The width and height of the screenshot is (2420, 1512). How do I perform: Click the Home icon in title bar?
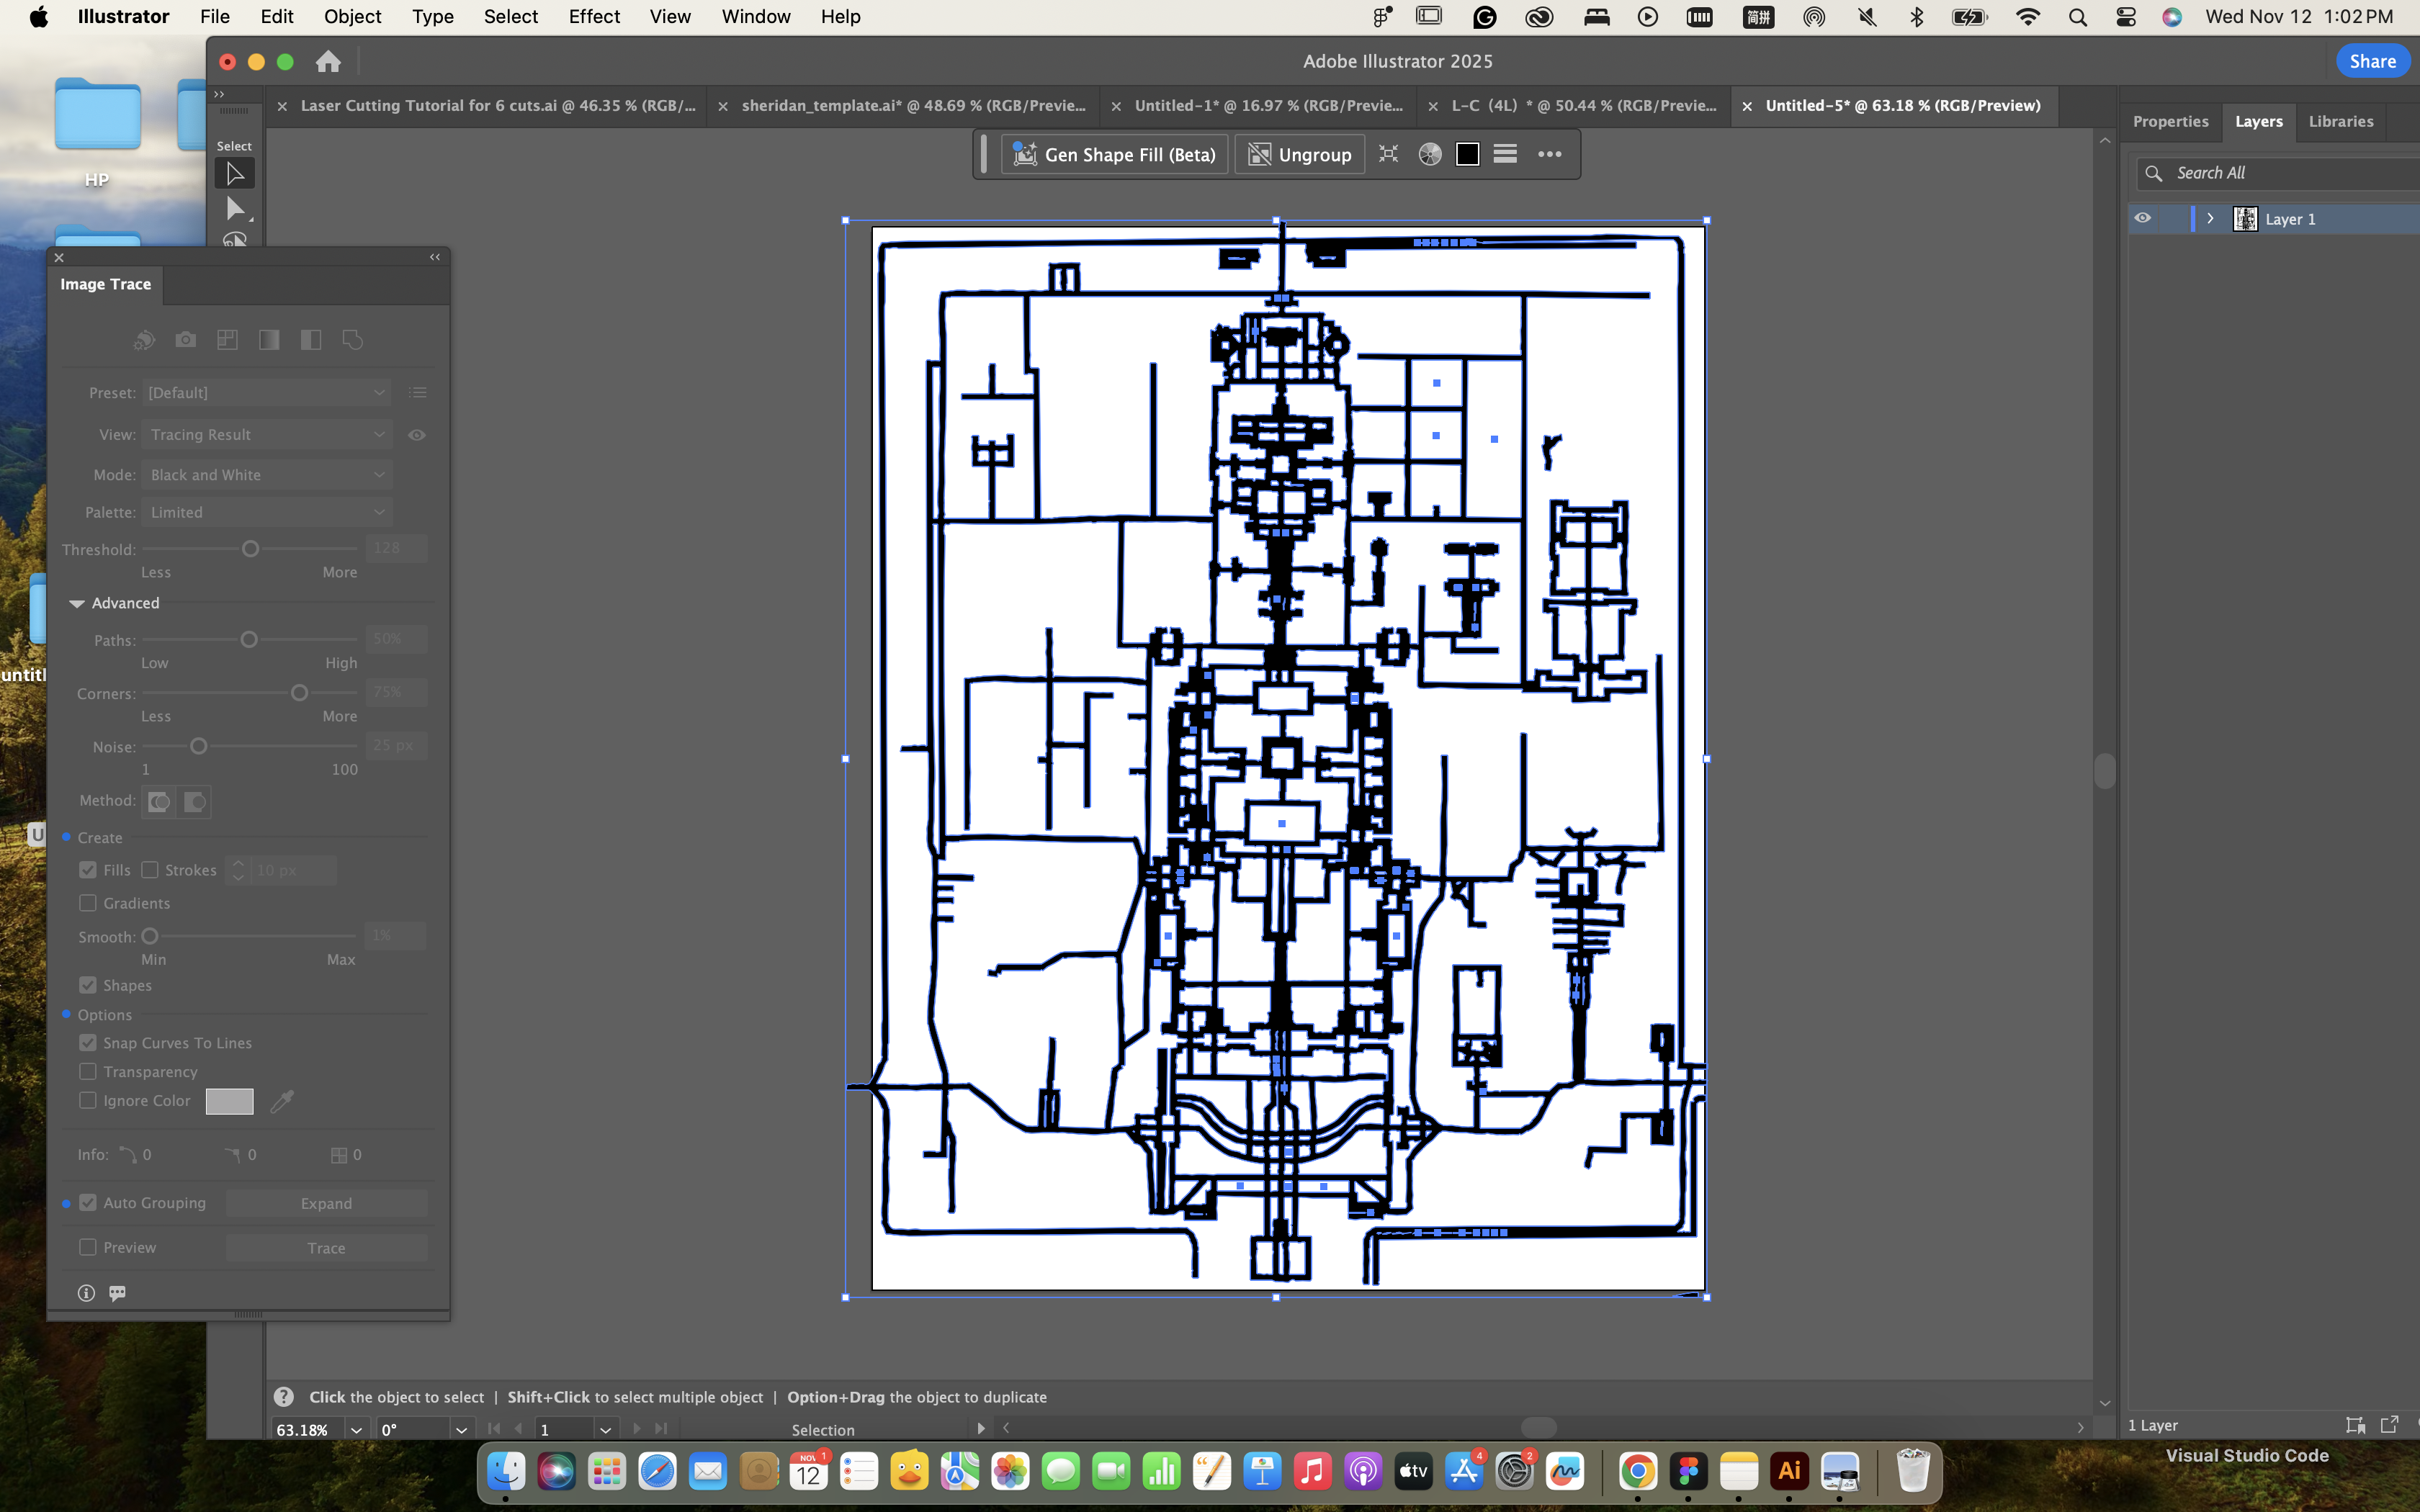328,62
